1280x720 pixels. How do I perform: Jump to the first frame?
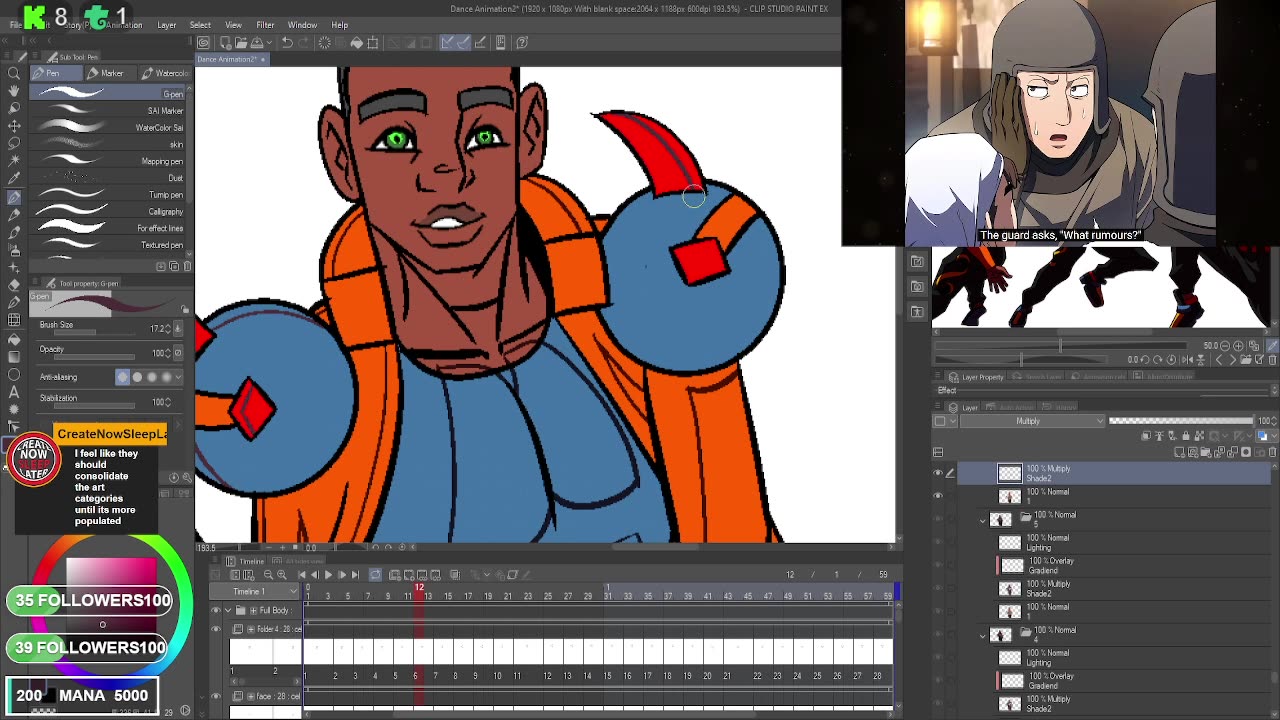tap(302, 575)
